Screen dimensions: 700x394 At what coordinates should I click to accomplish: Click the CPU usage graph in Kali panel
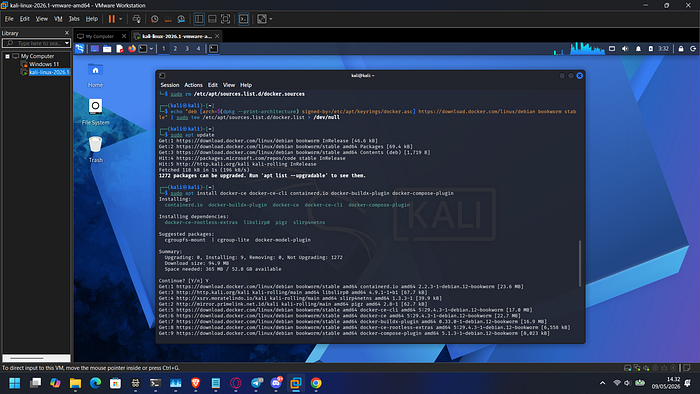(587, 49)
